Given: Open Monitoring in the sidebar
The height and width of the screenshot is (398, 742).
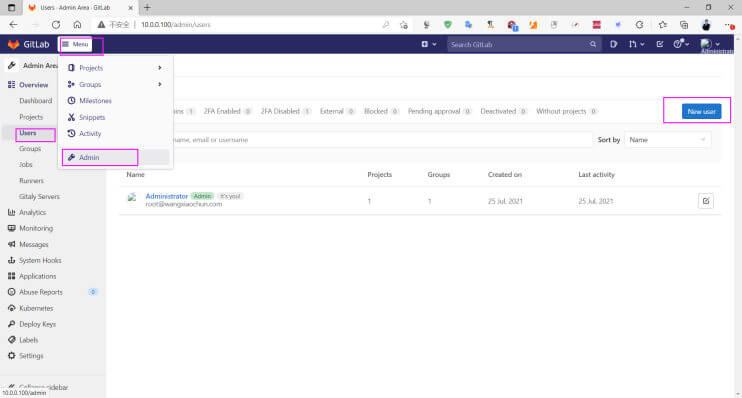Looking at the screenshot, I should [x=36, y=229].
